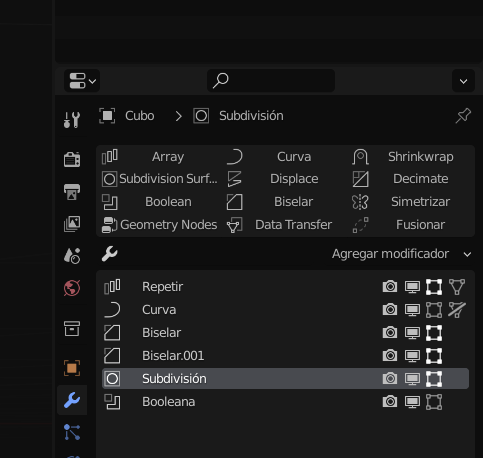Select the Biselar modifier row
This screenshot has height=458, width=483.
(x=285, y=333)
